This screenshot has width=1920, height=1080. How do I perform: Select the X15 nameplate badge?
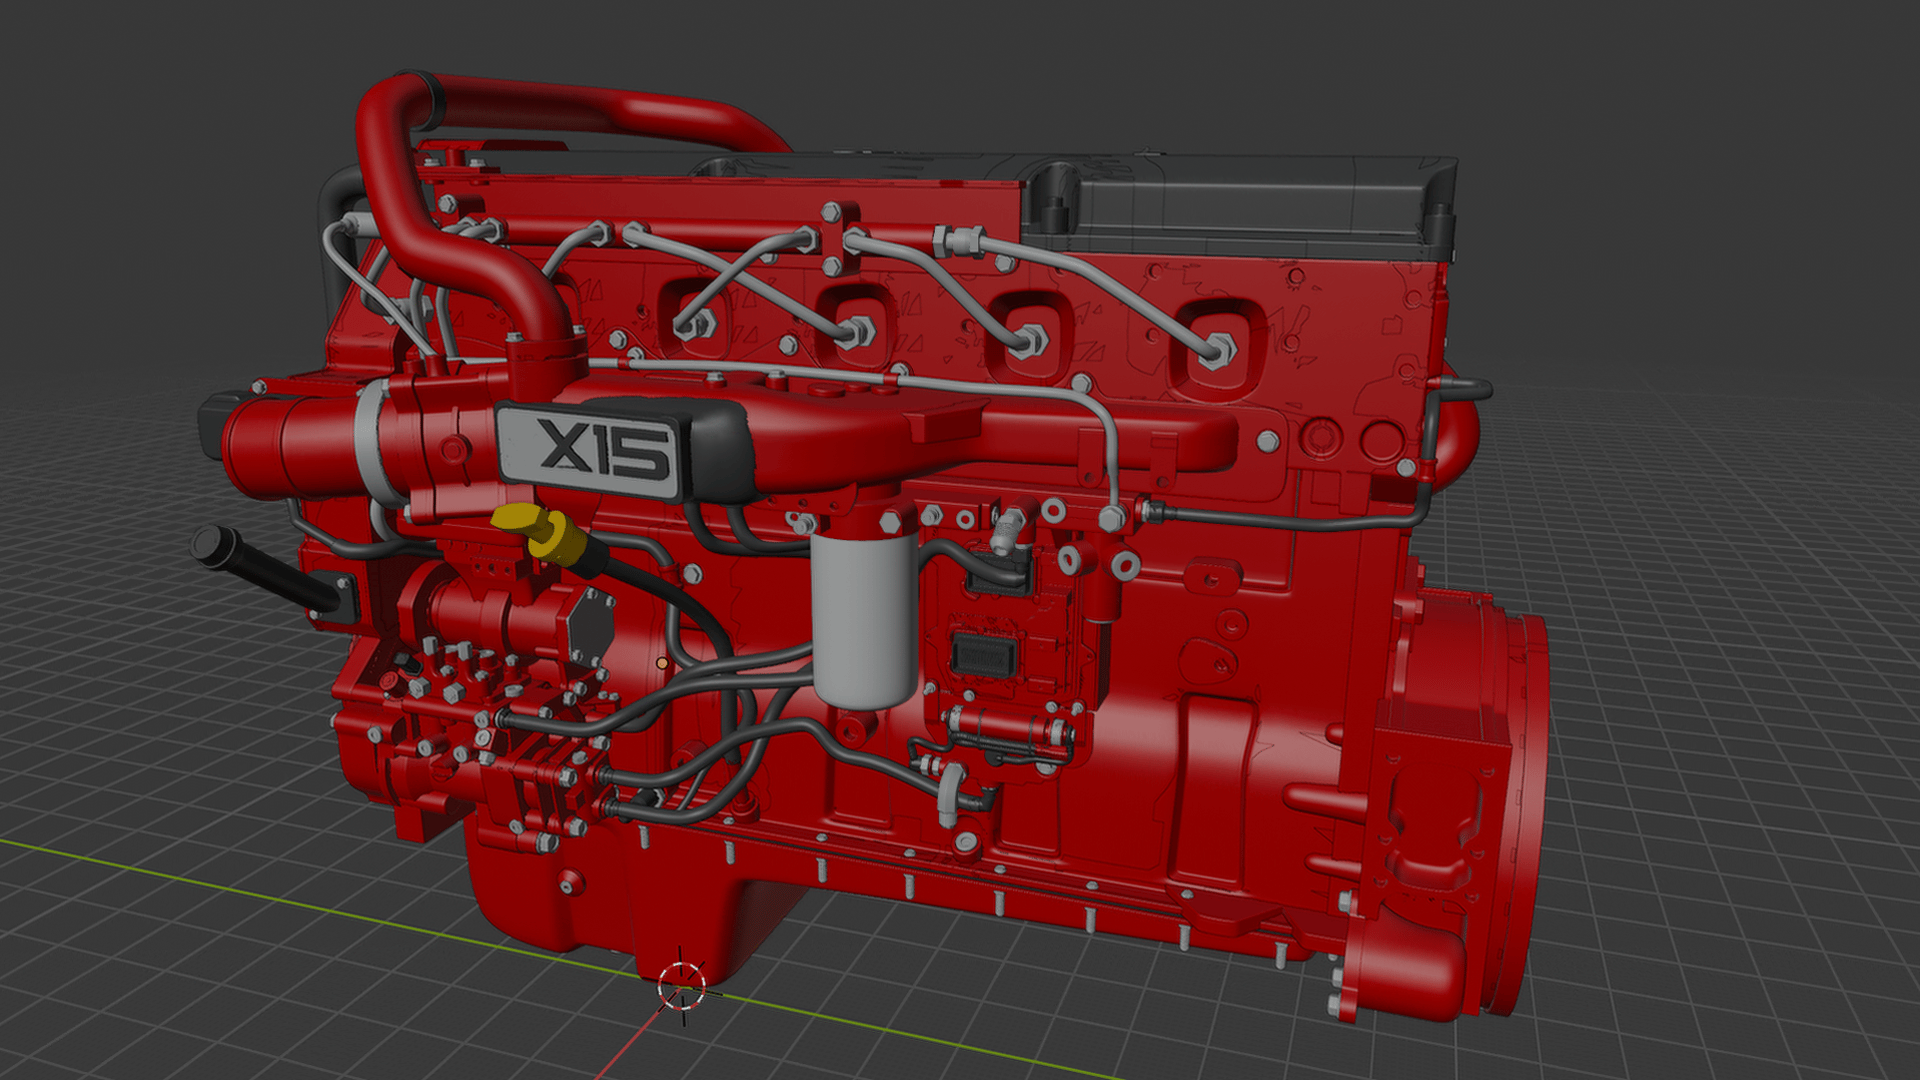coord(590,450)
